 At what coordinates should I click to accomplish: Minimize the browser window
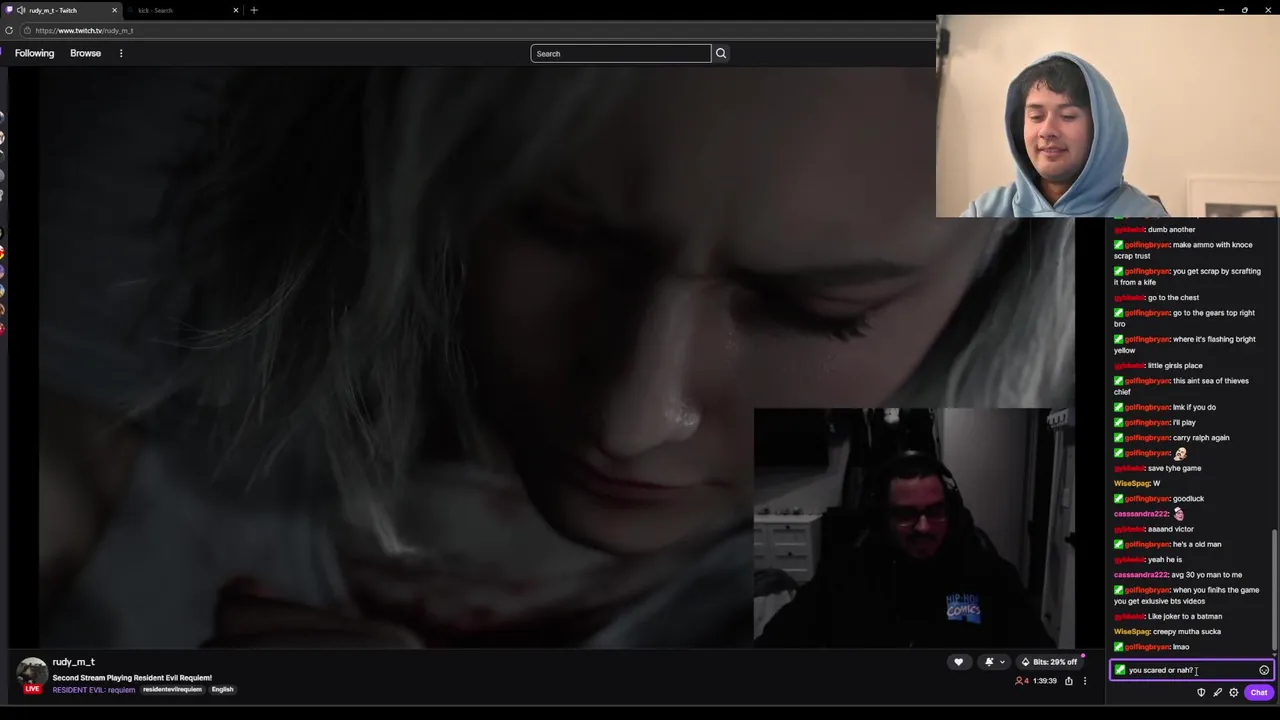1221,10
